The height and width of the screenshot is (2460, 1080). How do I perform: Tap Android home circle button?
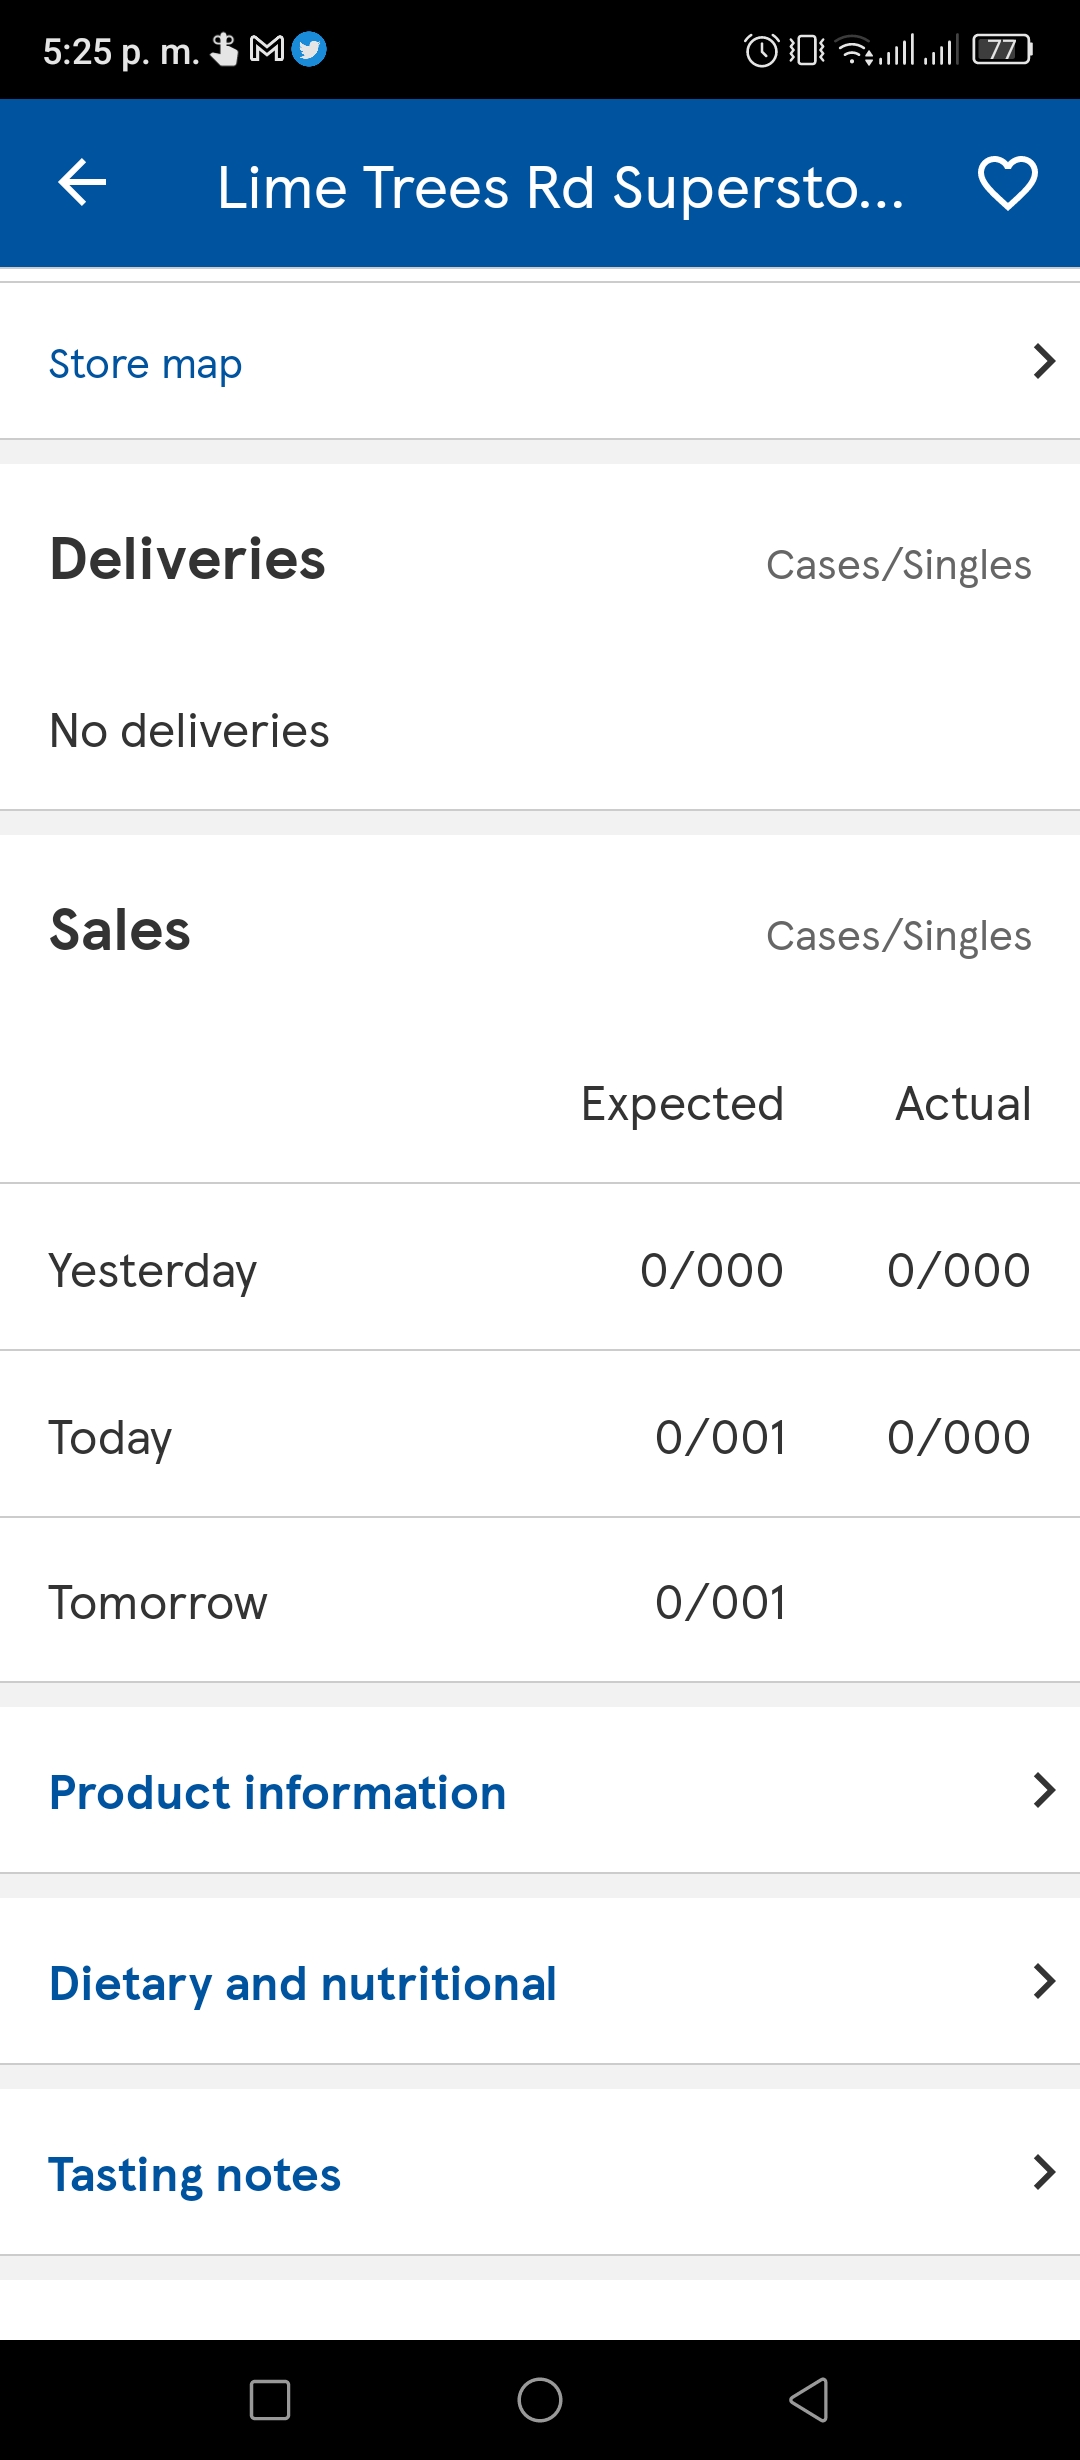(540, 2400)
